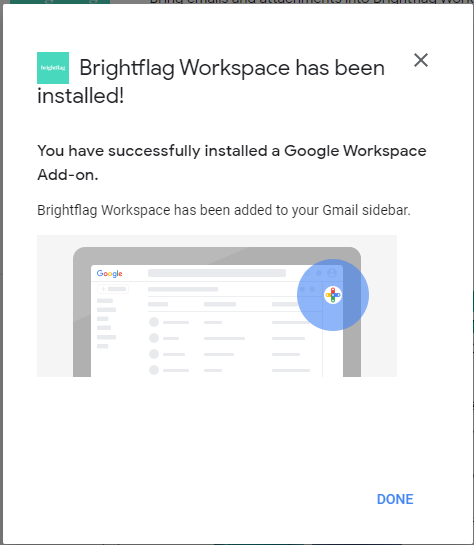
Task: Click the Google logo in the illustration
Action: tap(109, 274)
